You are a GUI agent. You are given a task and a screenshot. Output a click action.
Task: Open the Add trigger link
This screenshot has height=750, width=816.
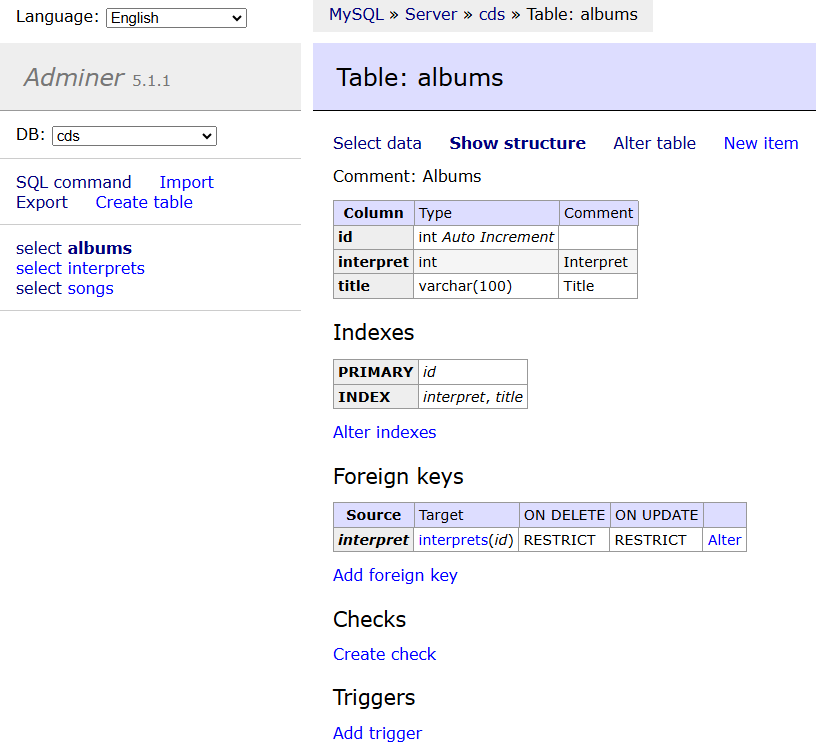(x=378, y=733)
